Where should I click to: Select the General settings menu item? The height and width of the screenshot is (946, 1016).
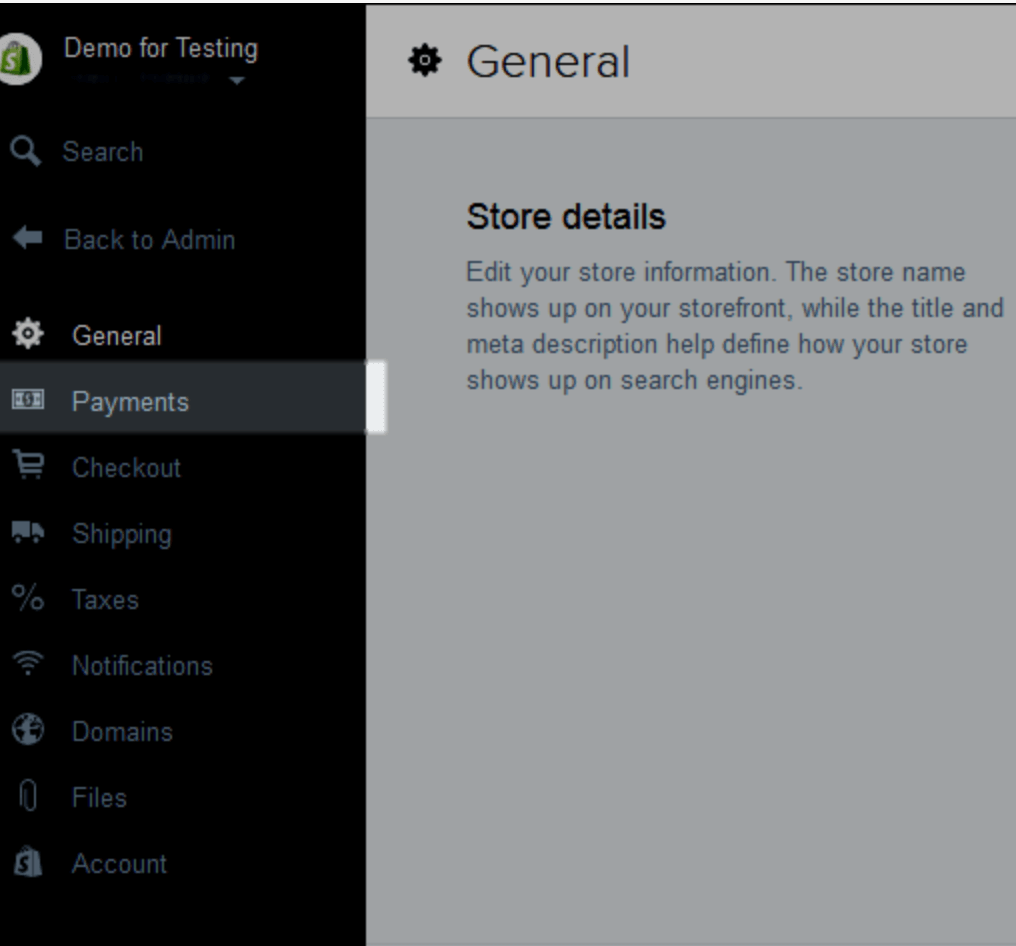tap(116, 336)
